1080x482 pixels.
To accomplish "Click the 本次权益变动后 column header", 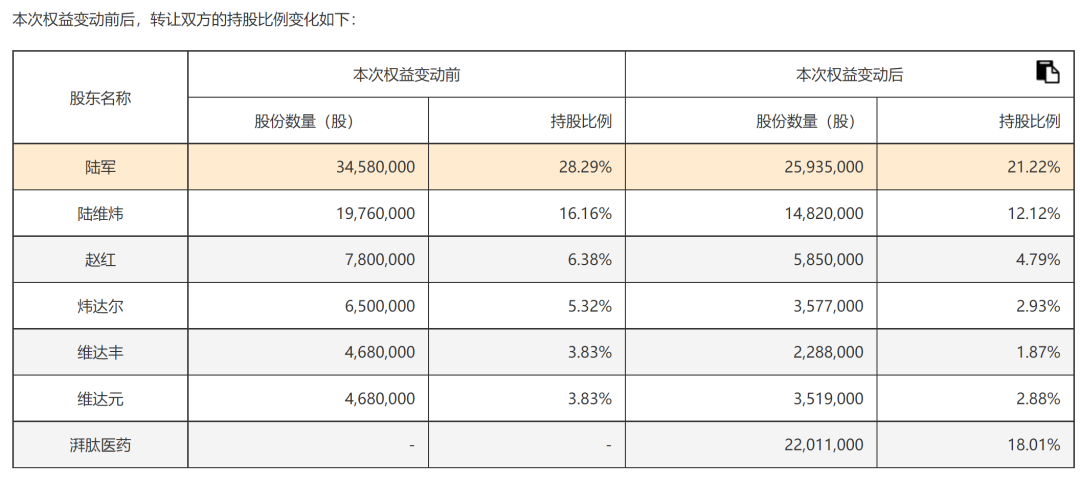I will point(849,74).
